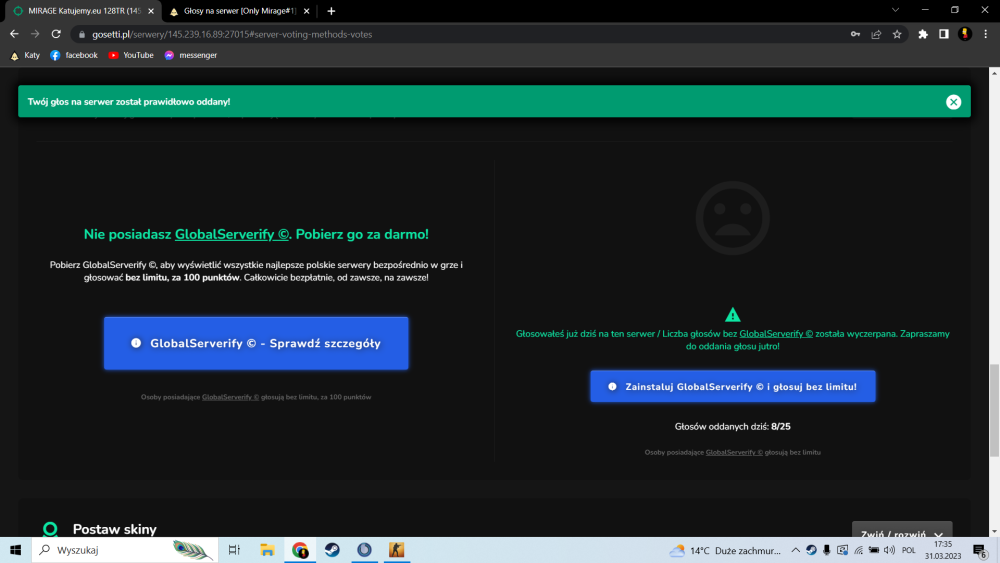Screen dimensions: 1000x563
Task: Open battery status tray icon
Action: tap(874, 550)
